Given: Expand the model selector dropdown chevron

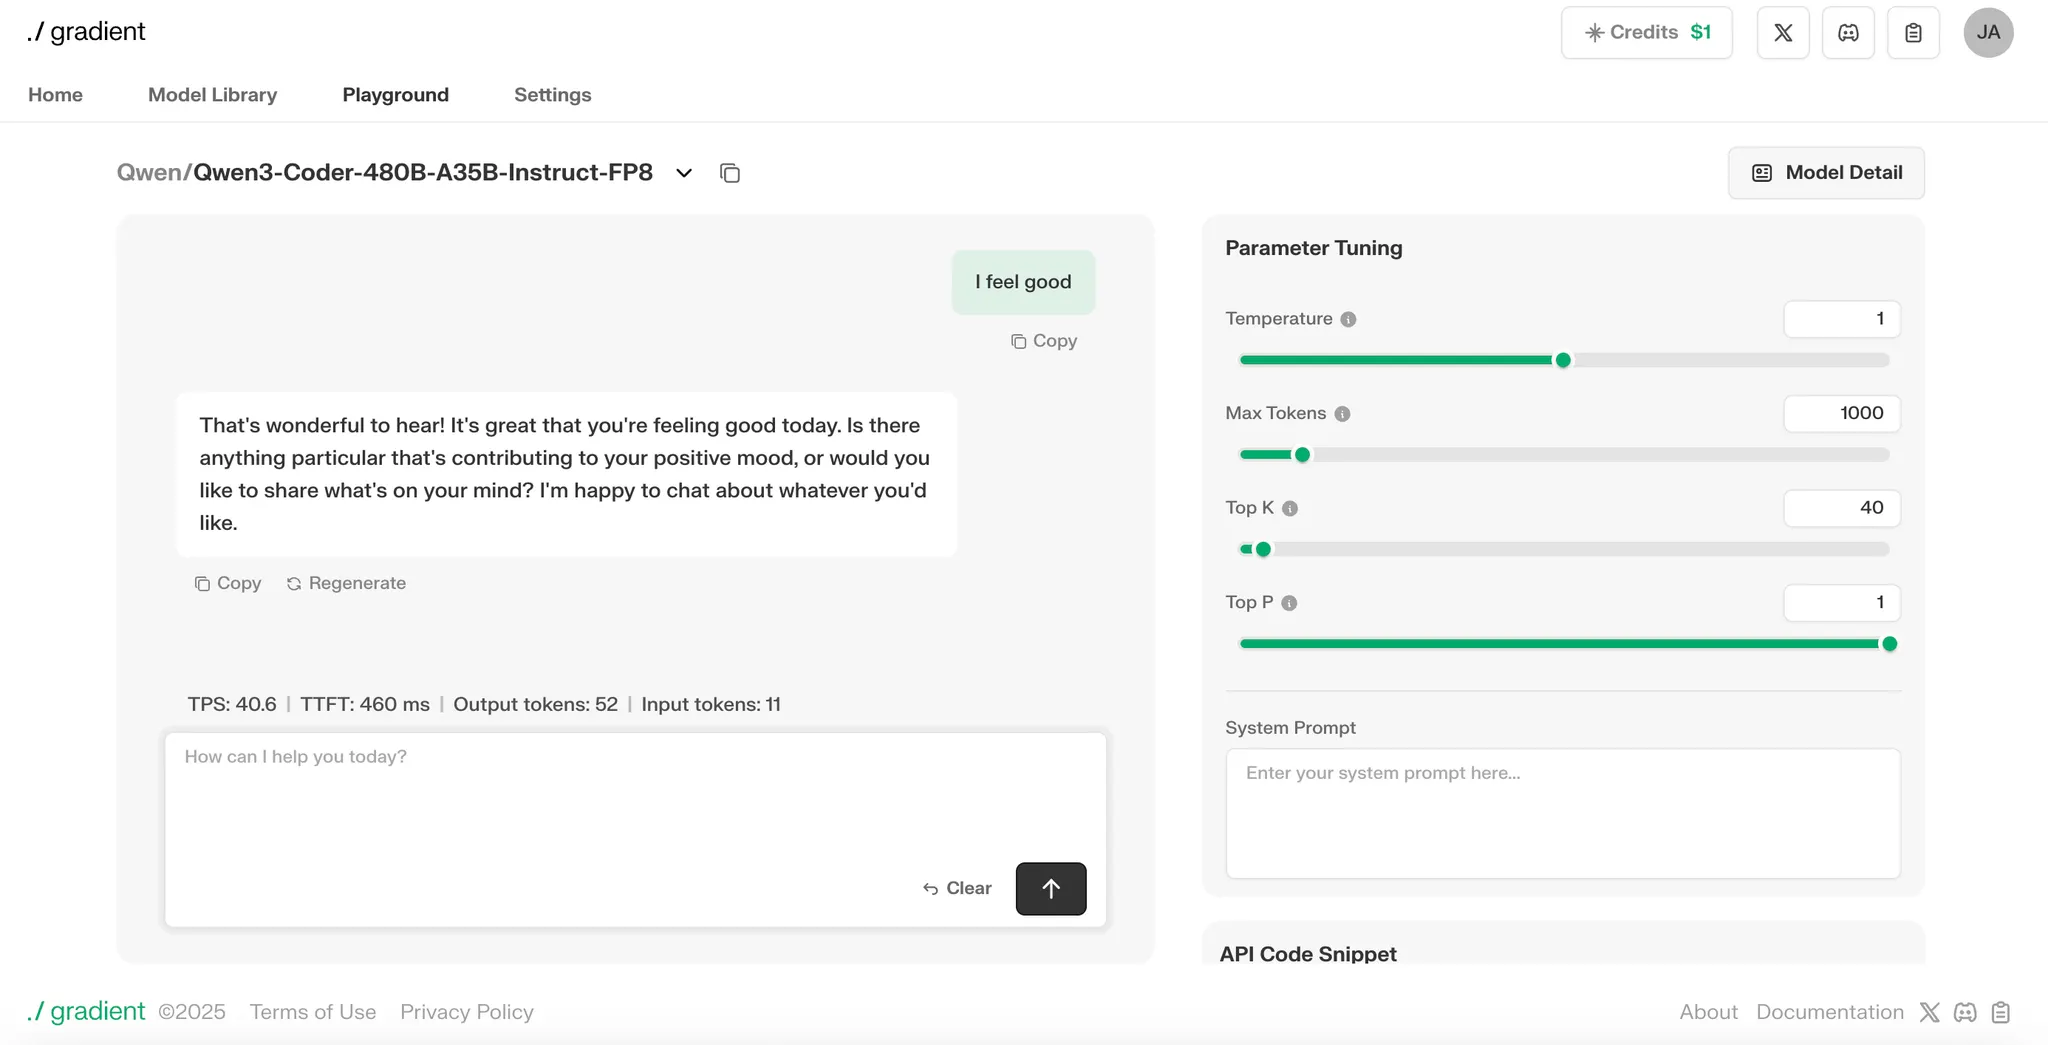Looking at the screenshot, I should pos(684,173).
